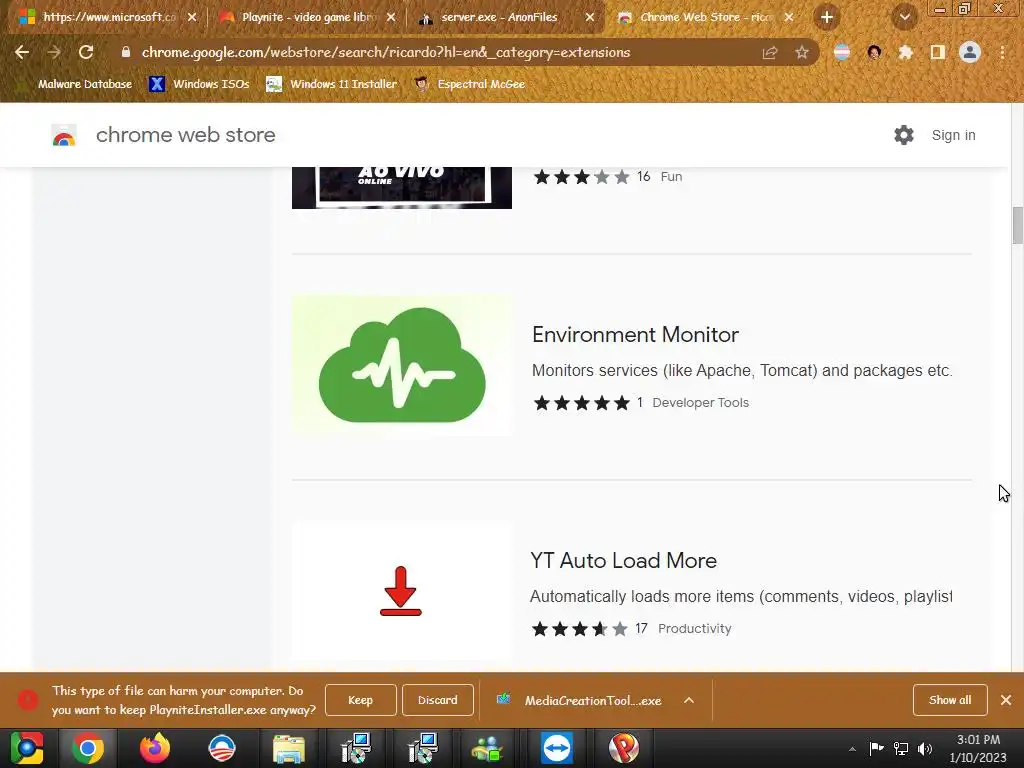Viewport: 1024px width, 768px height.
Task: Click the Chrome taskbar icon
Action: (x=88, y=748)
